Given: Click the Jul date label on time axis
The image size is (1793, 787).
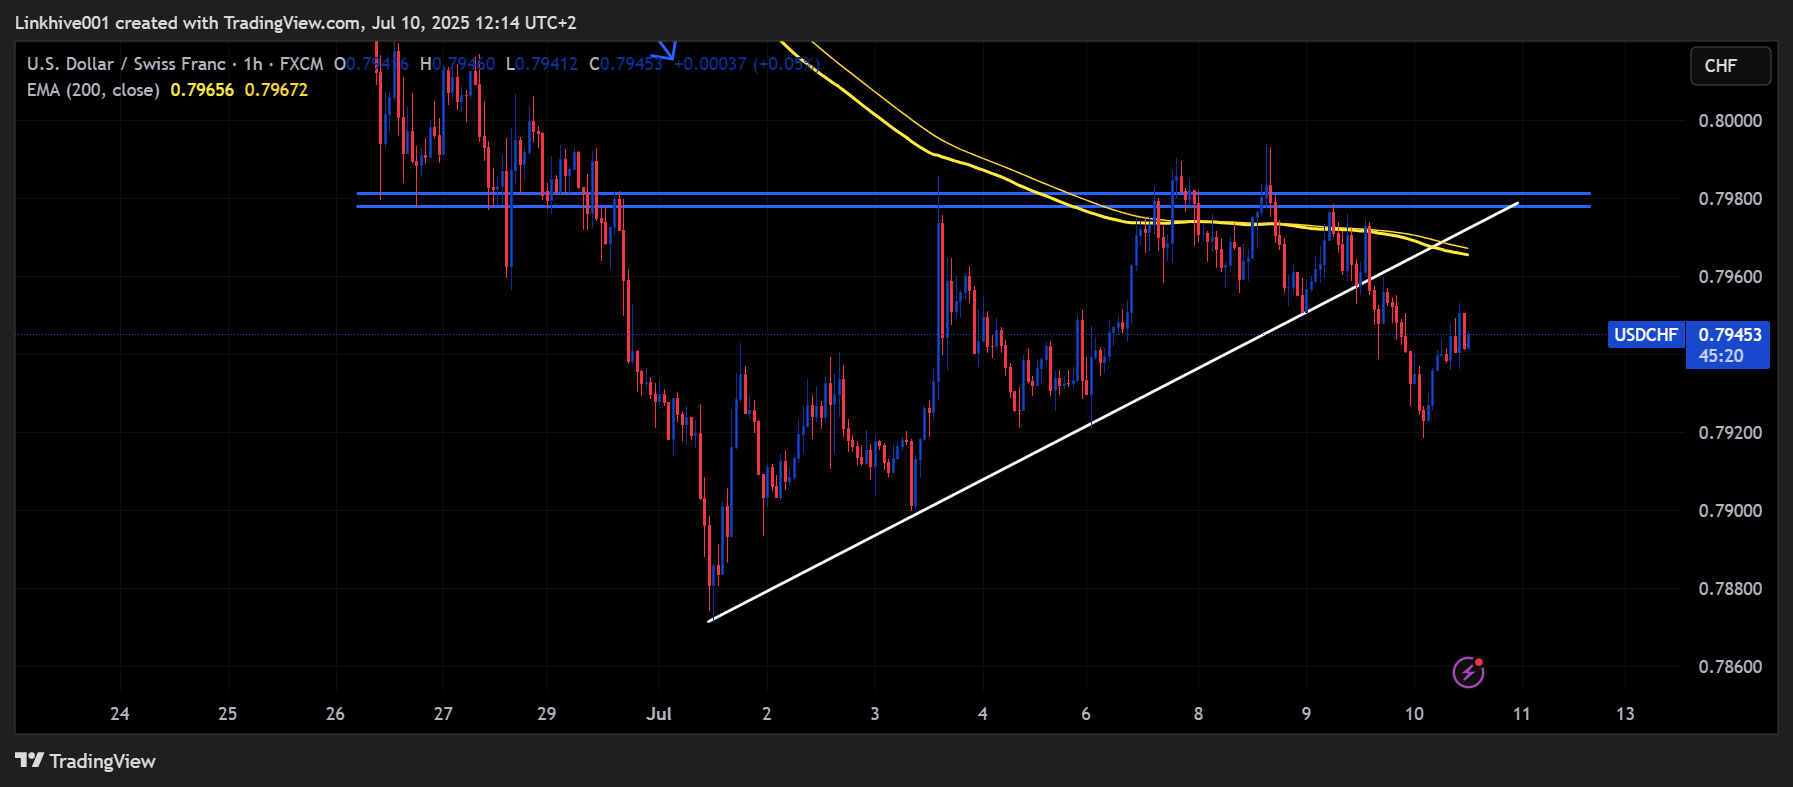Looking at the screenshot, I should (659, 714).
